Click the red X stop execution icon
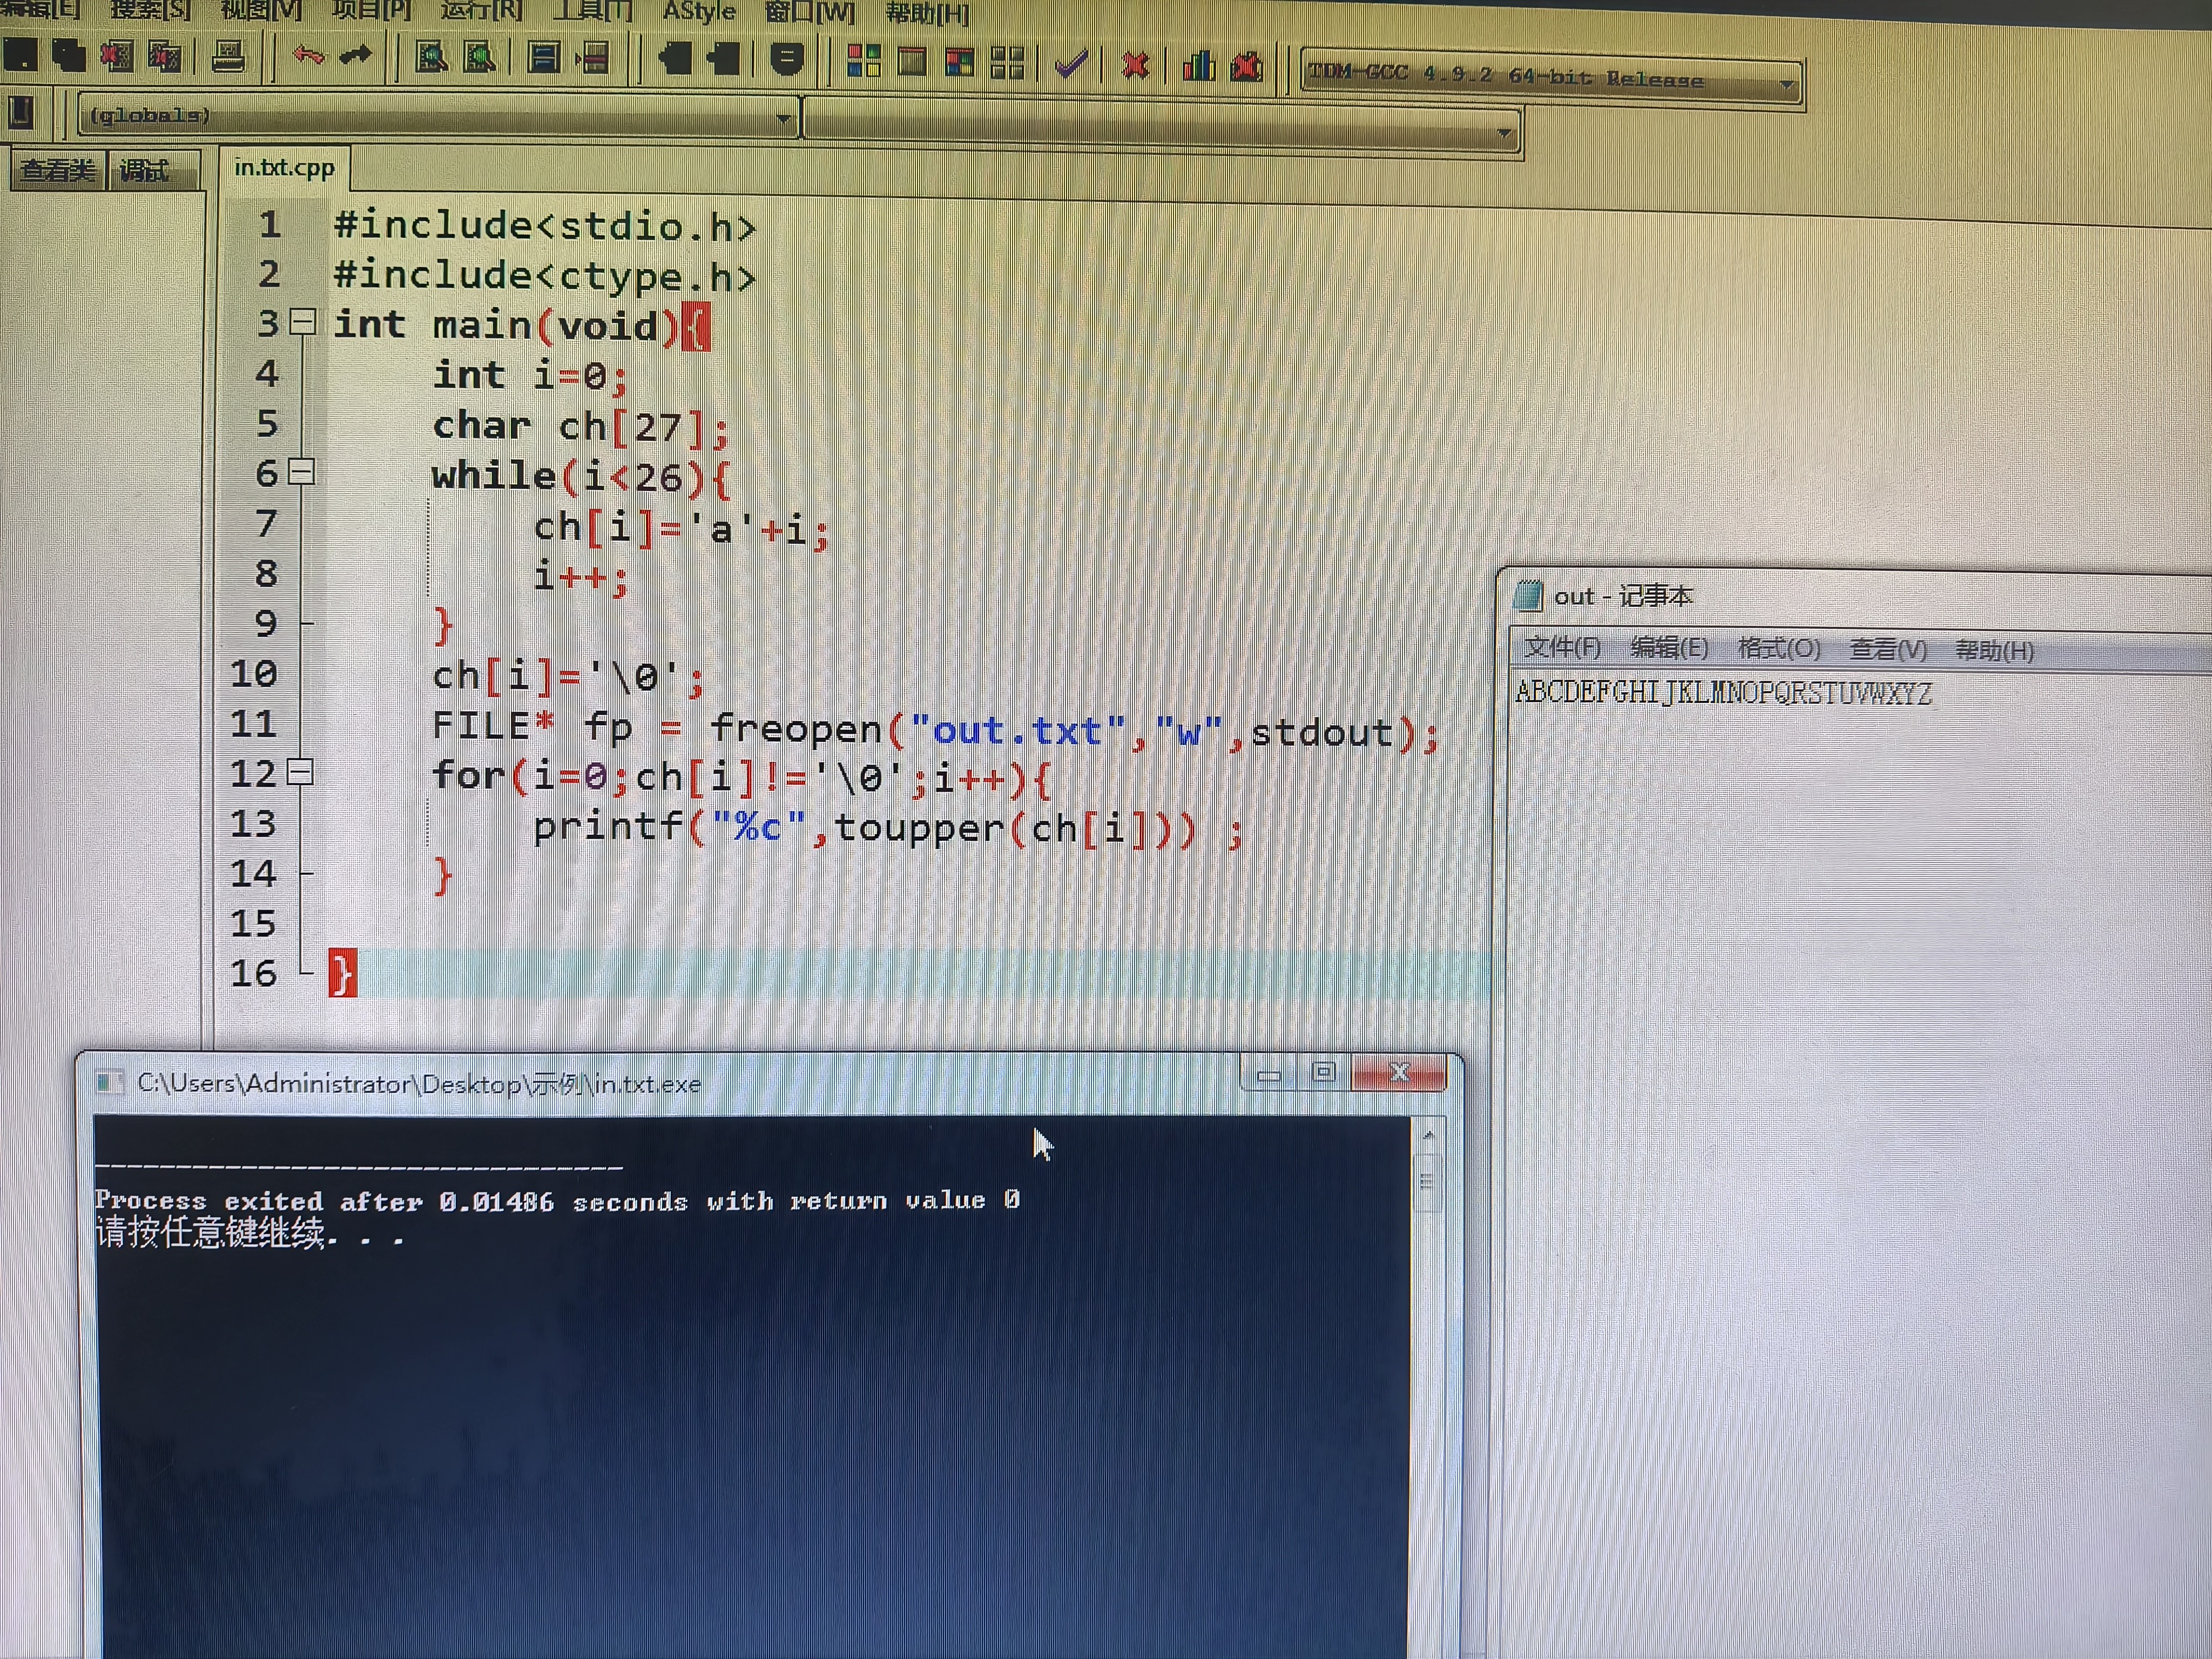 1135,66
